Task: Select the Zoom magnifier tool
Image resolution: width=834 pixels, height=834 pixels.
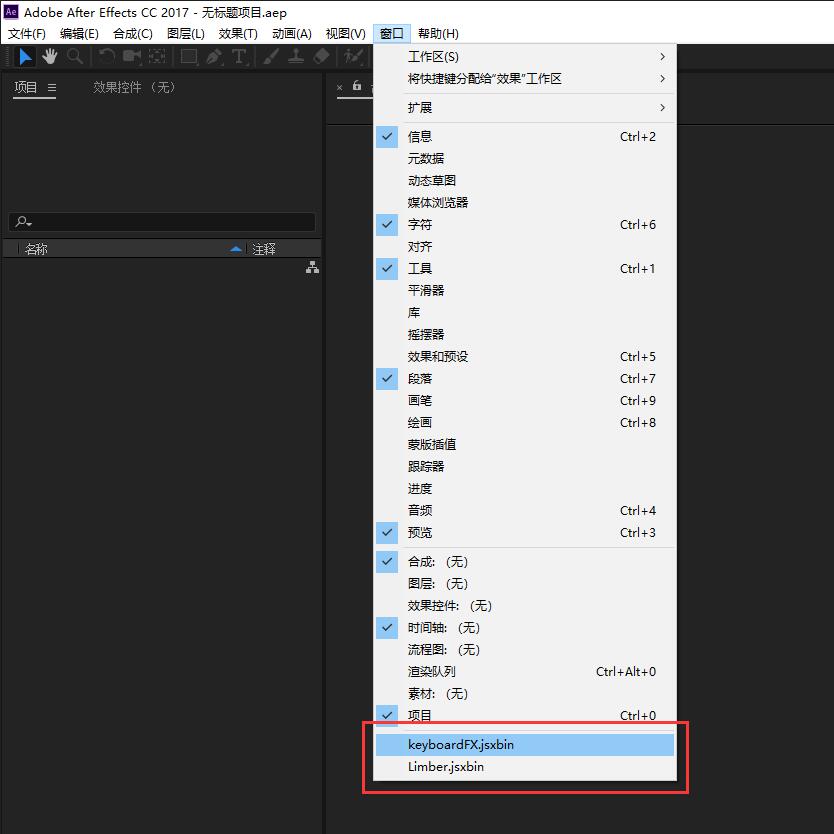Action: pos(75,56)
